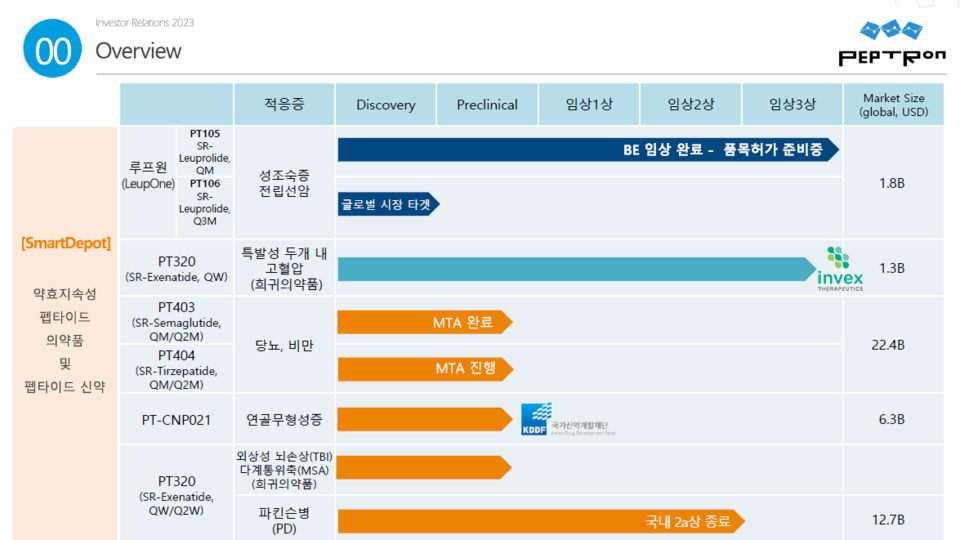This screenshot has height=540, width=960.
Task: Click the 임상1상 column header
Action: 589,105
